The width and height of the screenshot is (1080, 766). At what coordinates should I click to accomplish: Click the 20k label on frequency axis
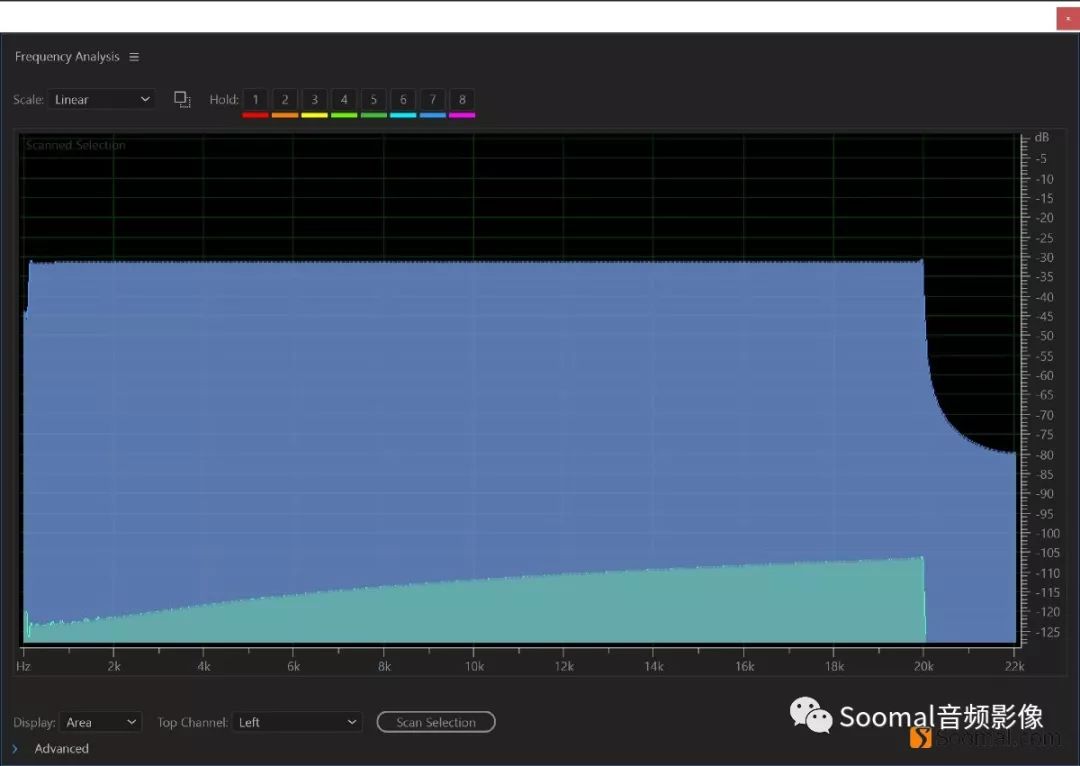coord(923,666)
